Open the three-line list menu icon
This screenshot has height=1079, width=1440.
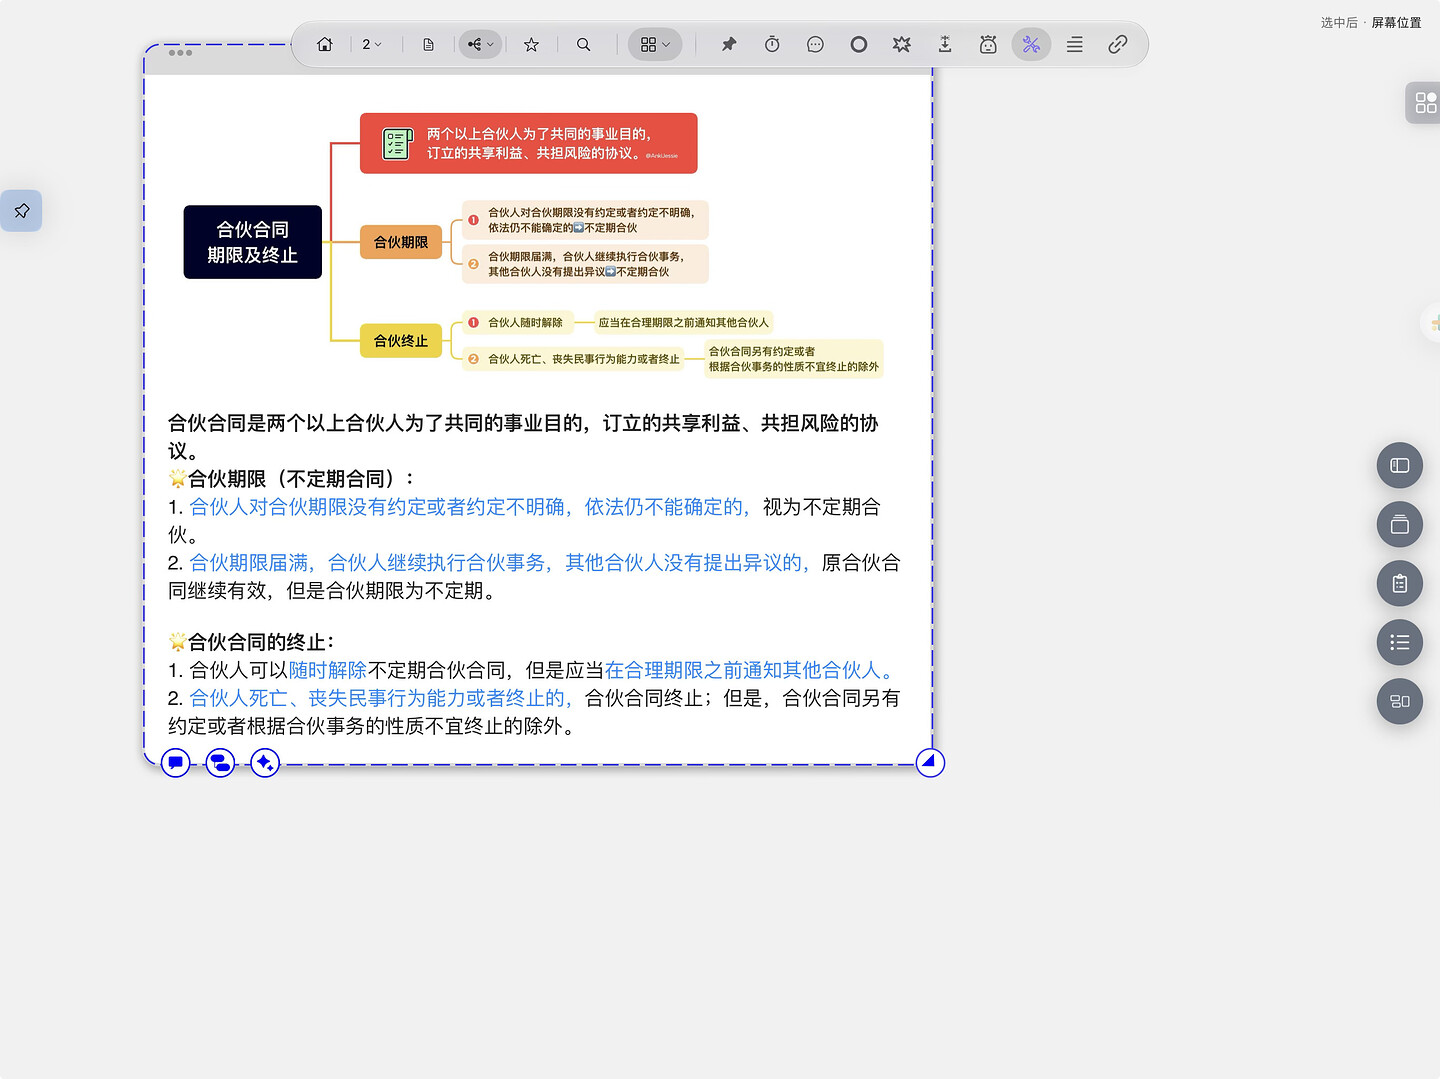1075,45
